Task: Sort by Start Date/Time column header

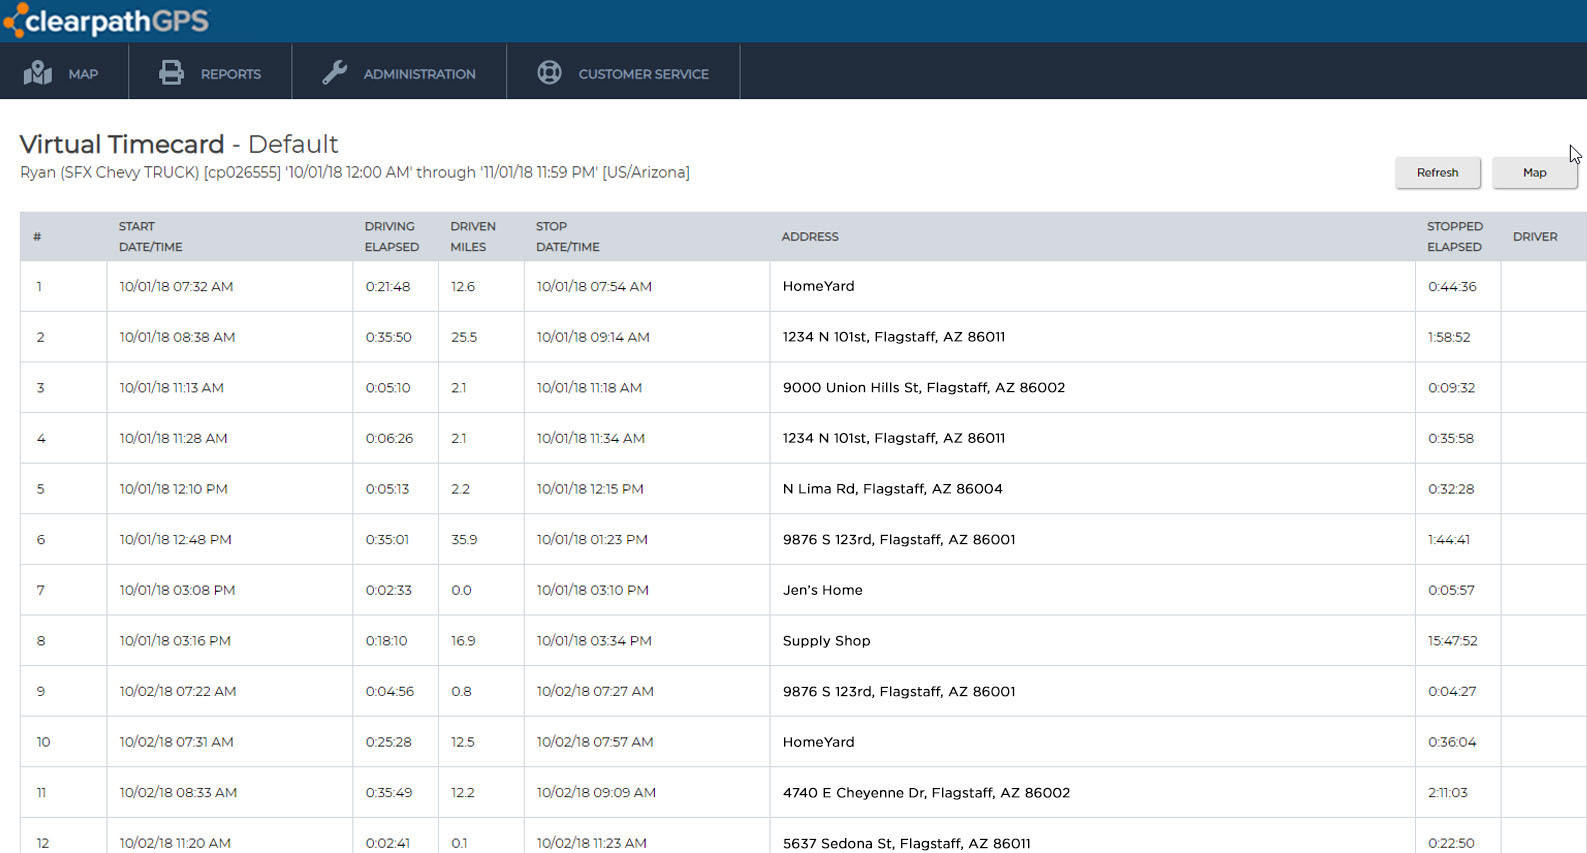Action: point(150,236)
